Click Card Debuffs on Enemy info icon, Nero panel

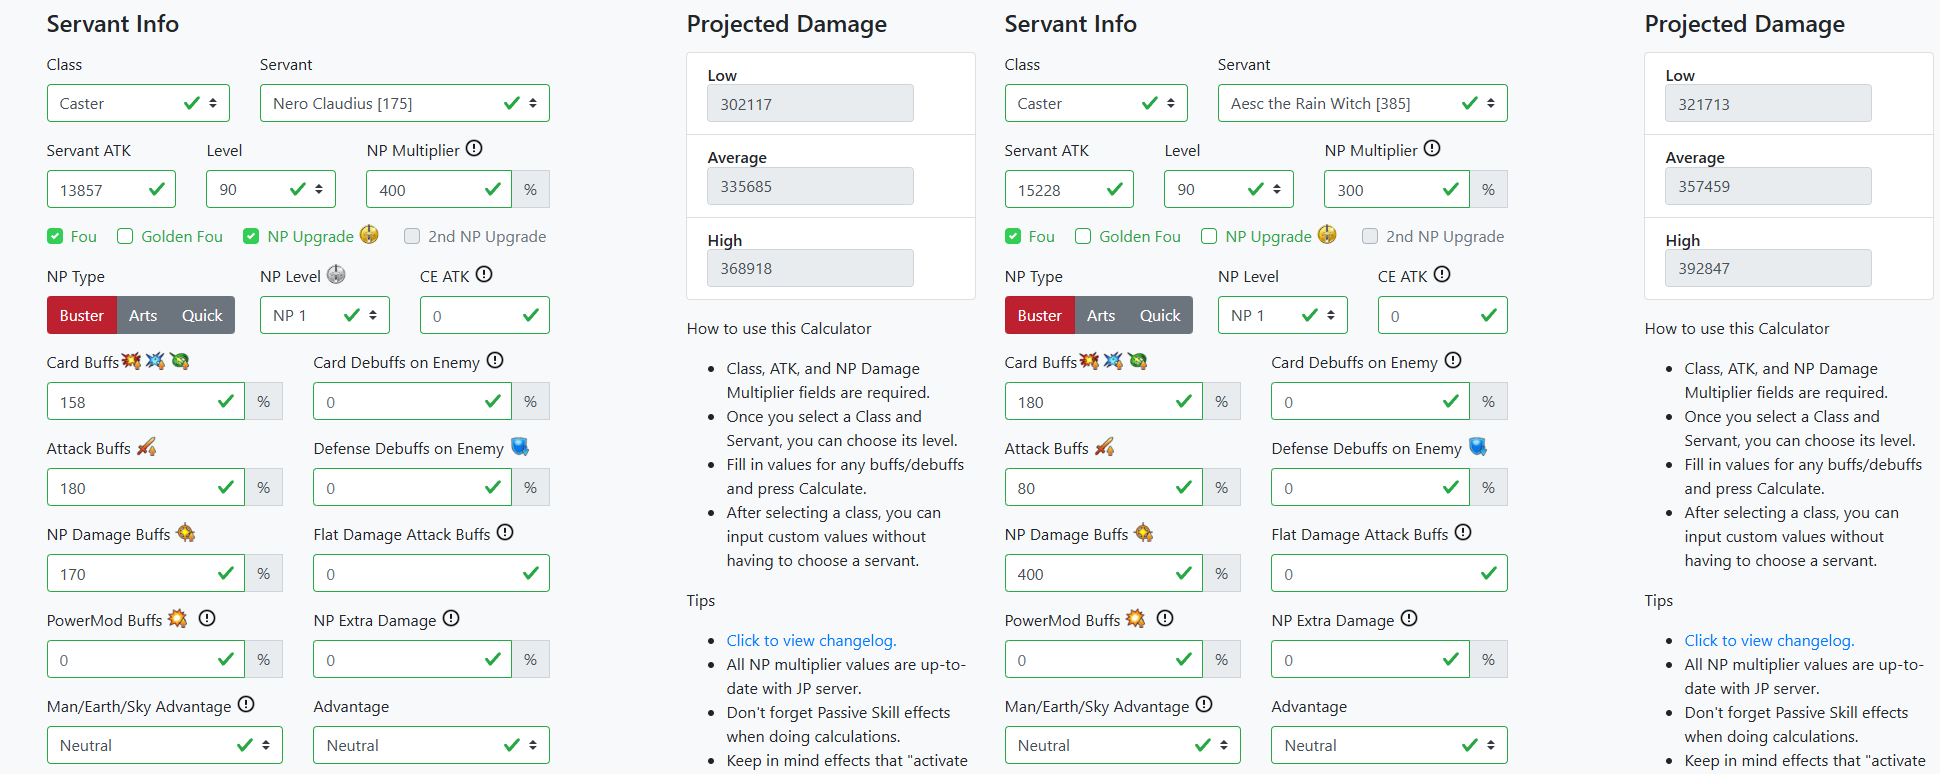point(495,360)
